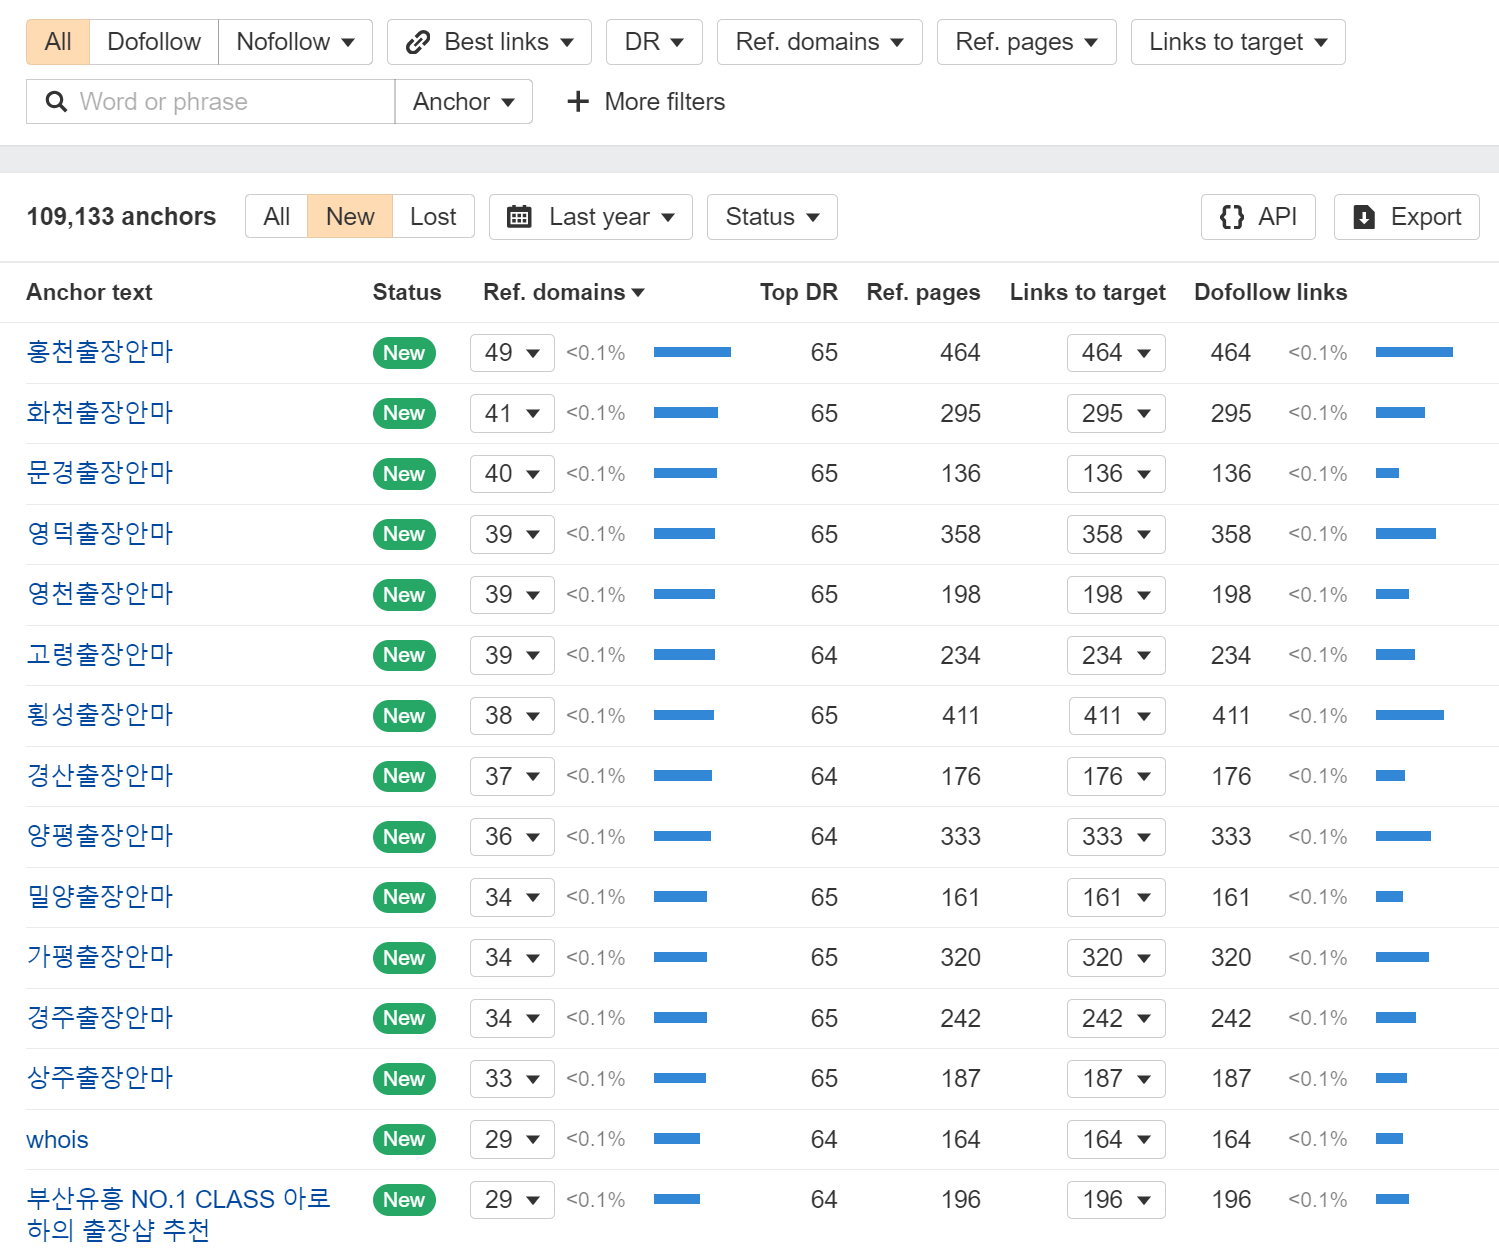Screen dimensions: 1499x1252
Task: Click the curly braces API icon
Action: click(x=1231, y=217)
